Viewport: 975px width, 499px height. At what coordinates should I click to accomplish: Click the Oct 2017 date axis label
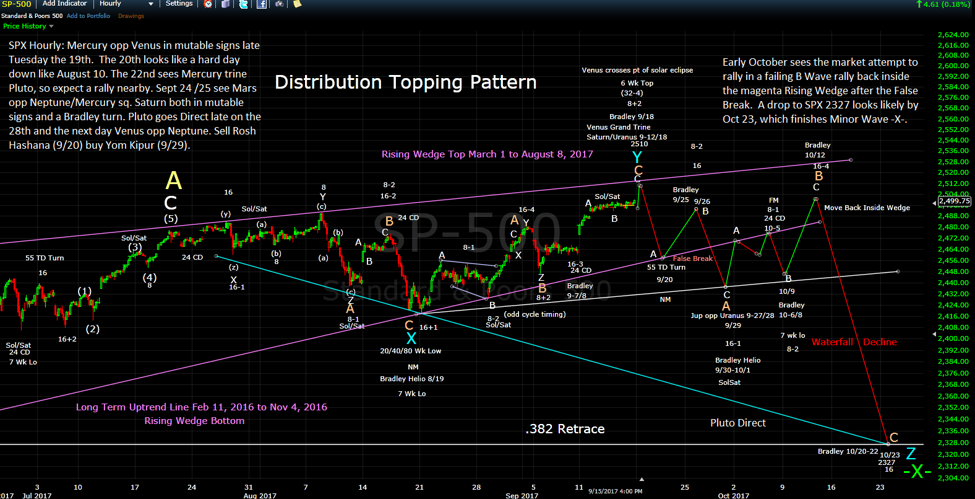click(x=733, y=495)
